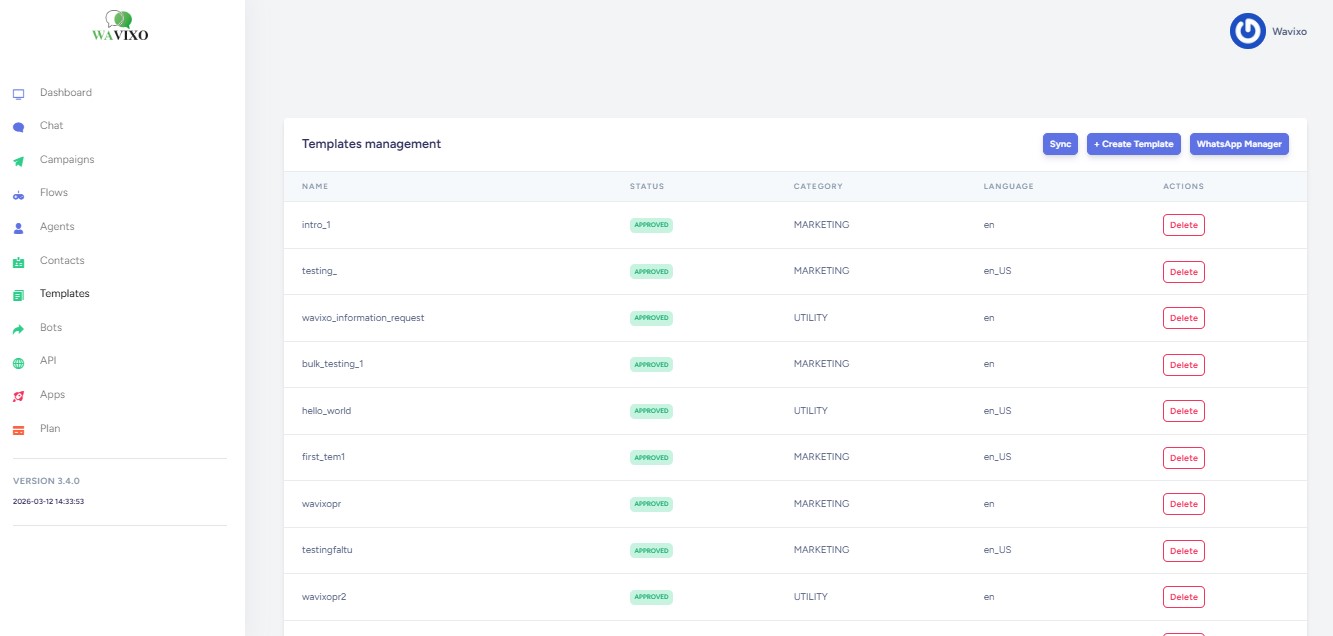This screenshot has height=636, width=1333.
Task: Click the API globe icon
Action: point(18,362)
